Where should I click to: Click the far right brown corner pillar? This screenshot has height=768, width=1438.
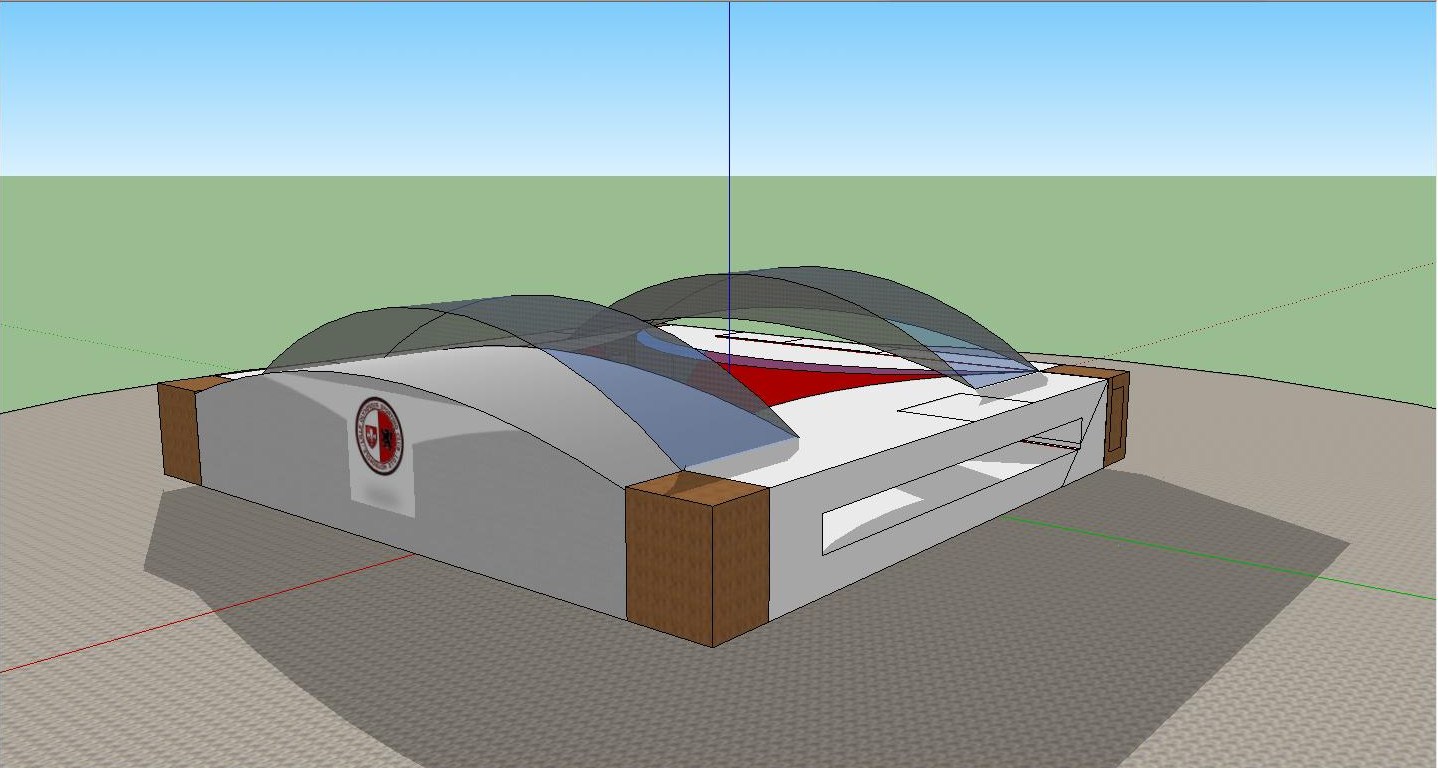coord(1116,415)
